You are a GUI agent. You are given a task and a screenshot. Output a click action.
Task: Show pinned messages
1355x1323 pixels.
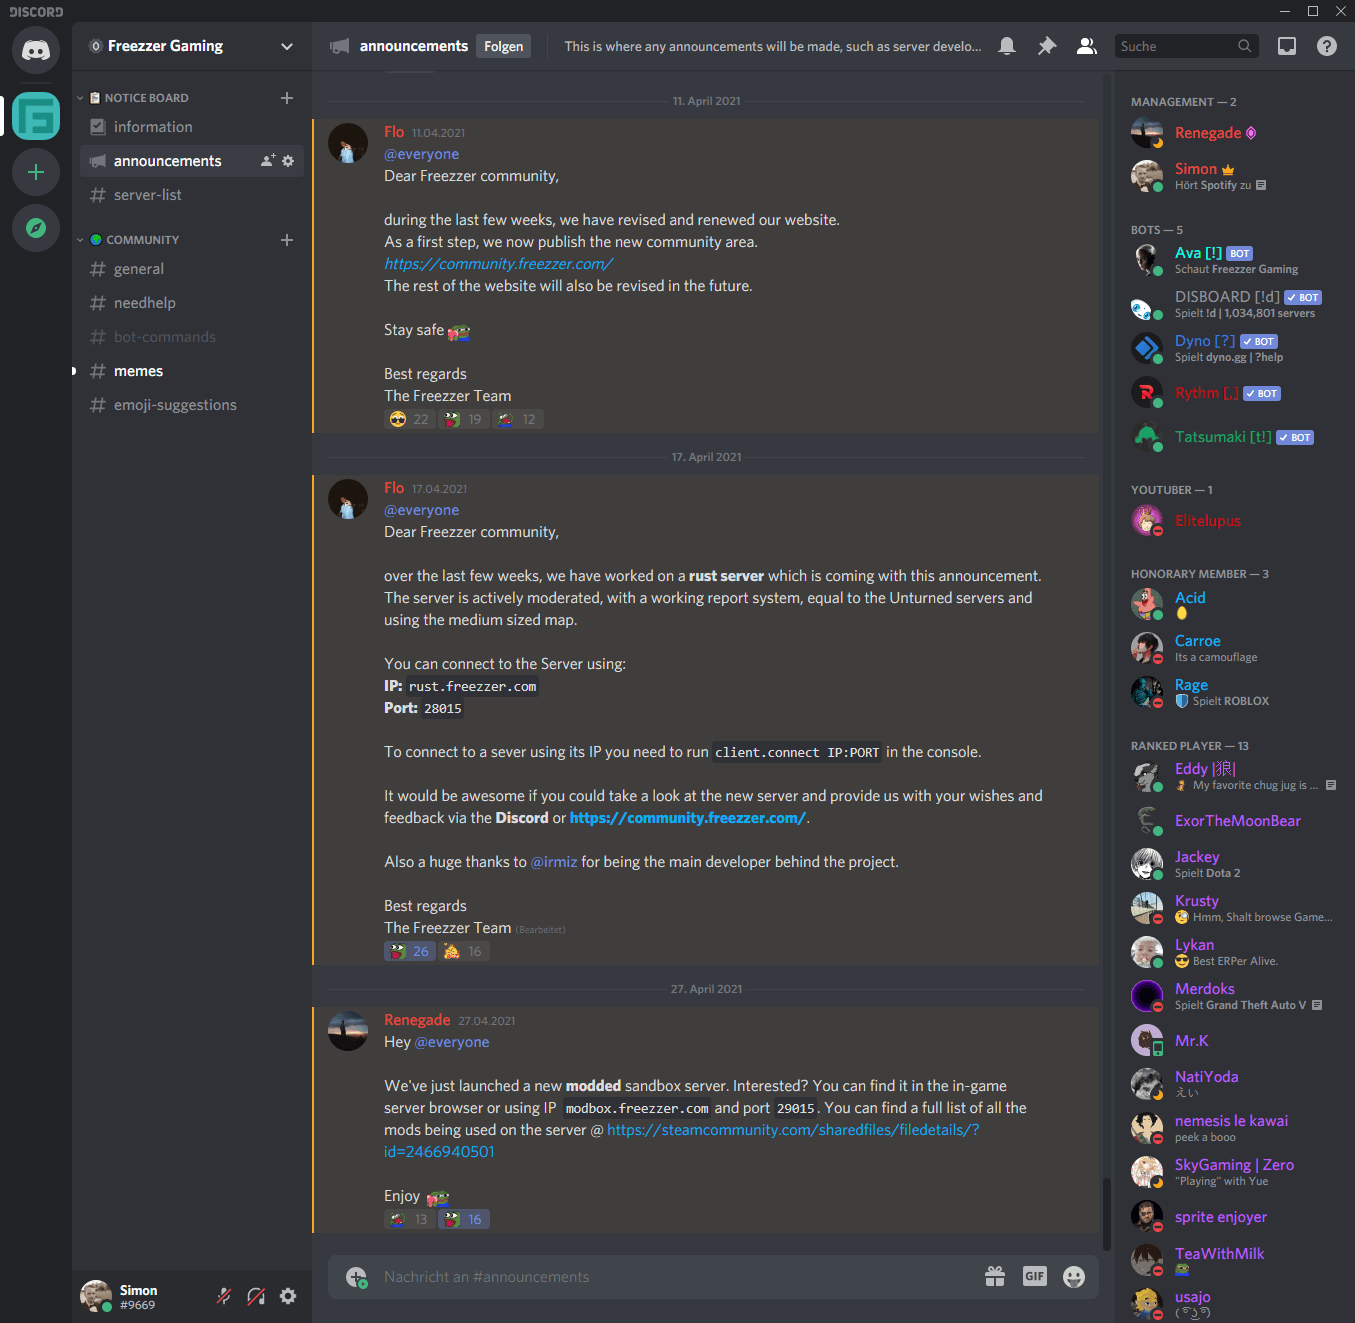[x=1047, y=46]
